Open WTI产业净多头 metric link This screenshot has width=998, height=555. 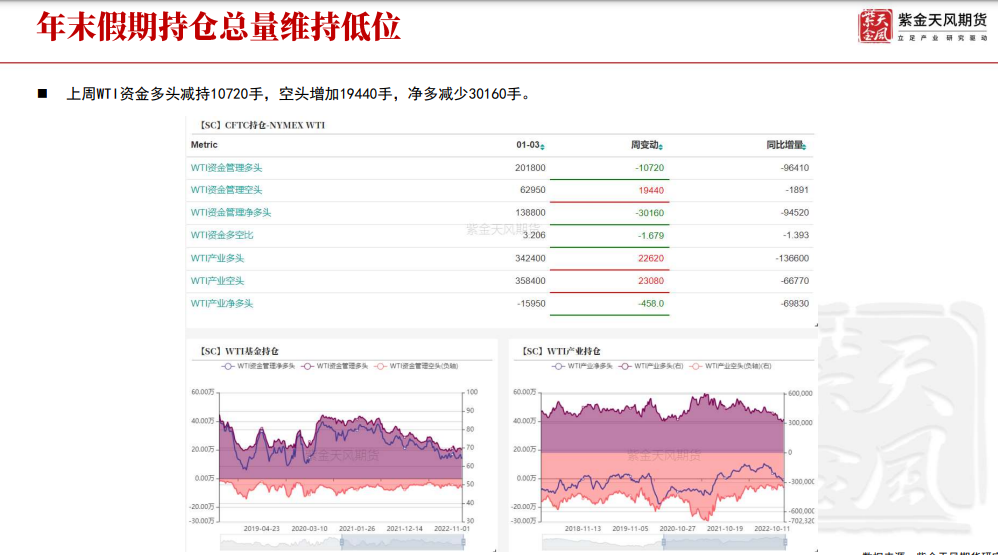pyautogui.click(x=222, y=303)
